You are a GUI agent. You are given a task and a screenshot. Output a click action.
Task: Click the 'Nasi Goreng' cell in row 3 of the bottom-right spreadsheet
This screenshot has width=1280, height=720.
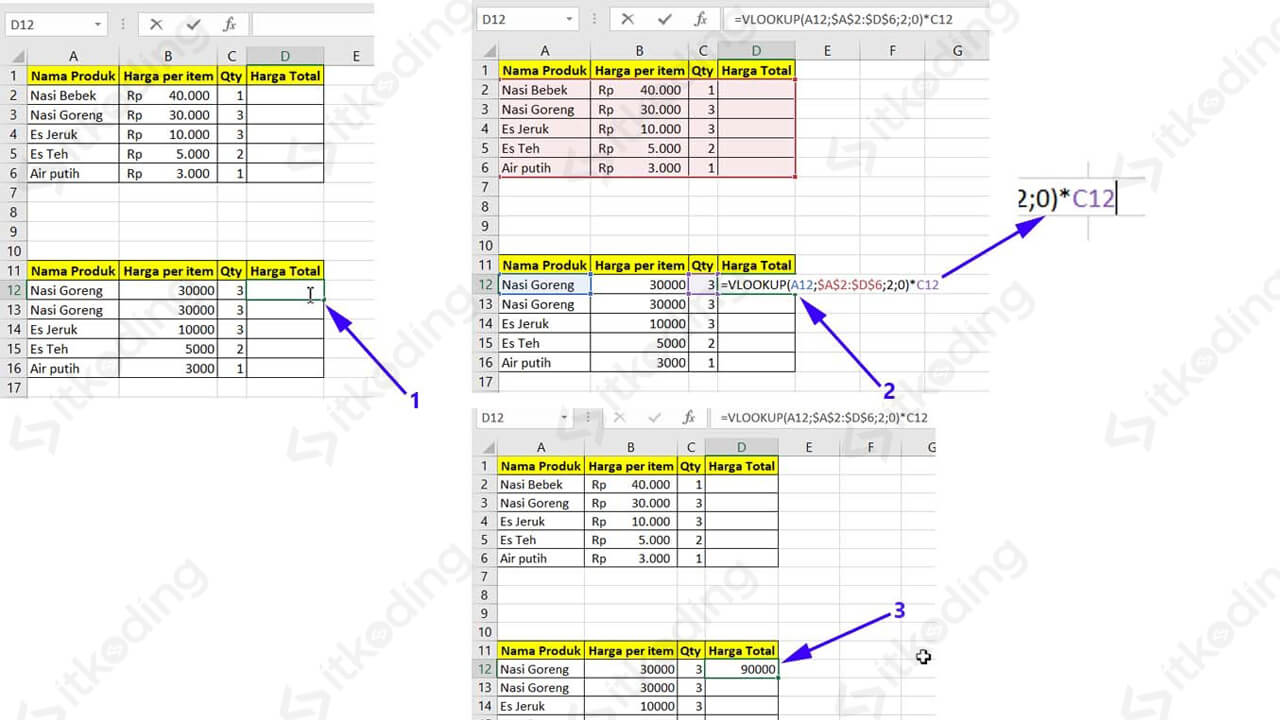pyautogui.click(x=540, y=503)
